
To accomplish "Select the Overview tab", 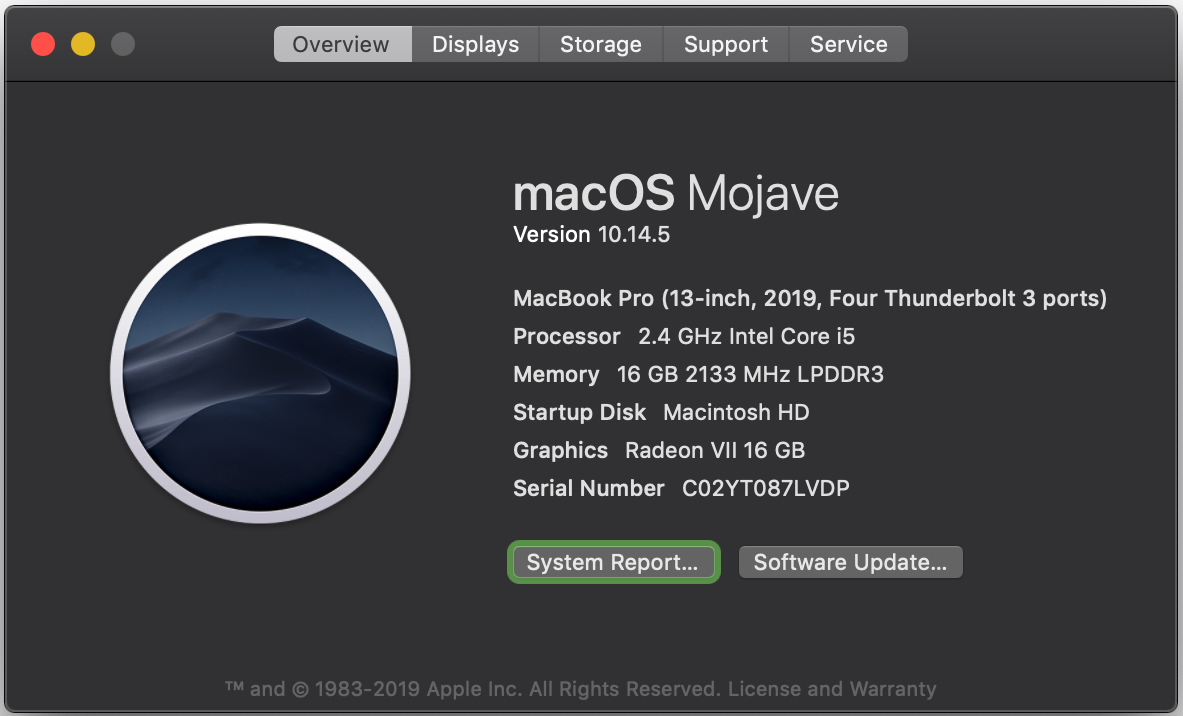I will (x=342, y=44).
